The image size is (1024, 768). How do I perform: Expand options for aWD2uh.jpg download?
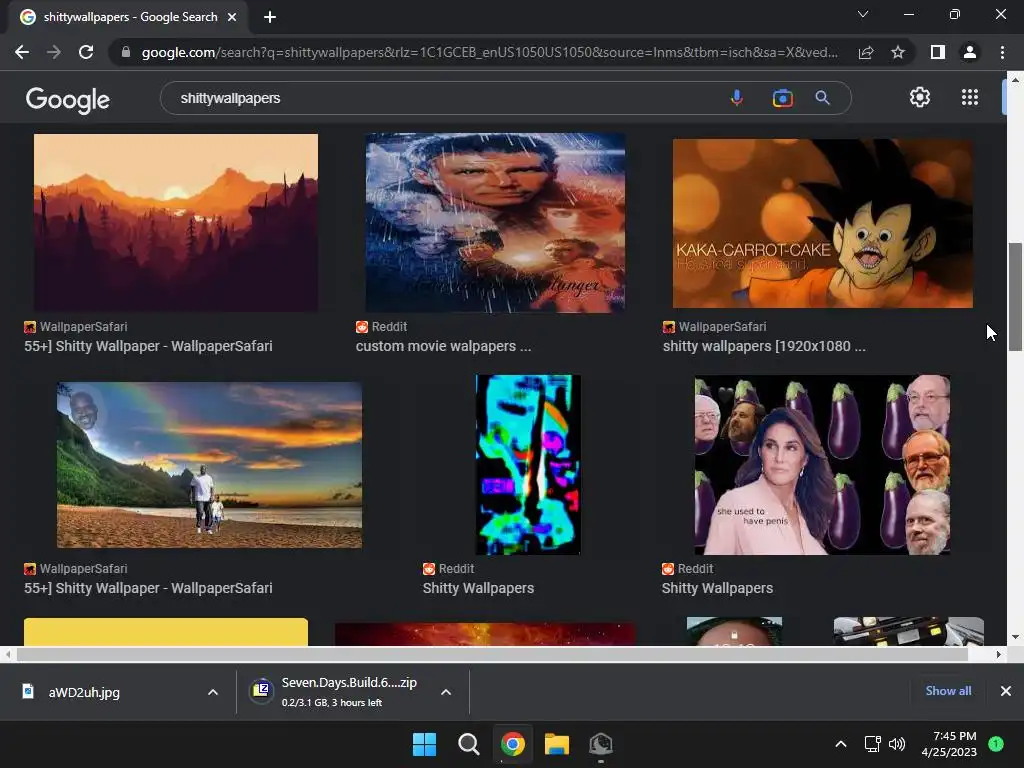coord(213,692)
